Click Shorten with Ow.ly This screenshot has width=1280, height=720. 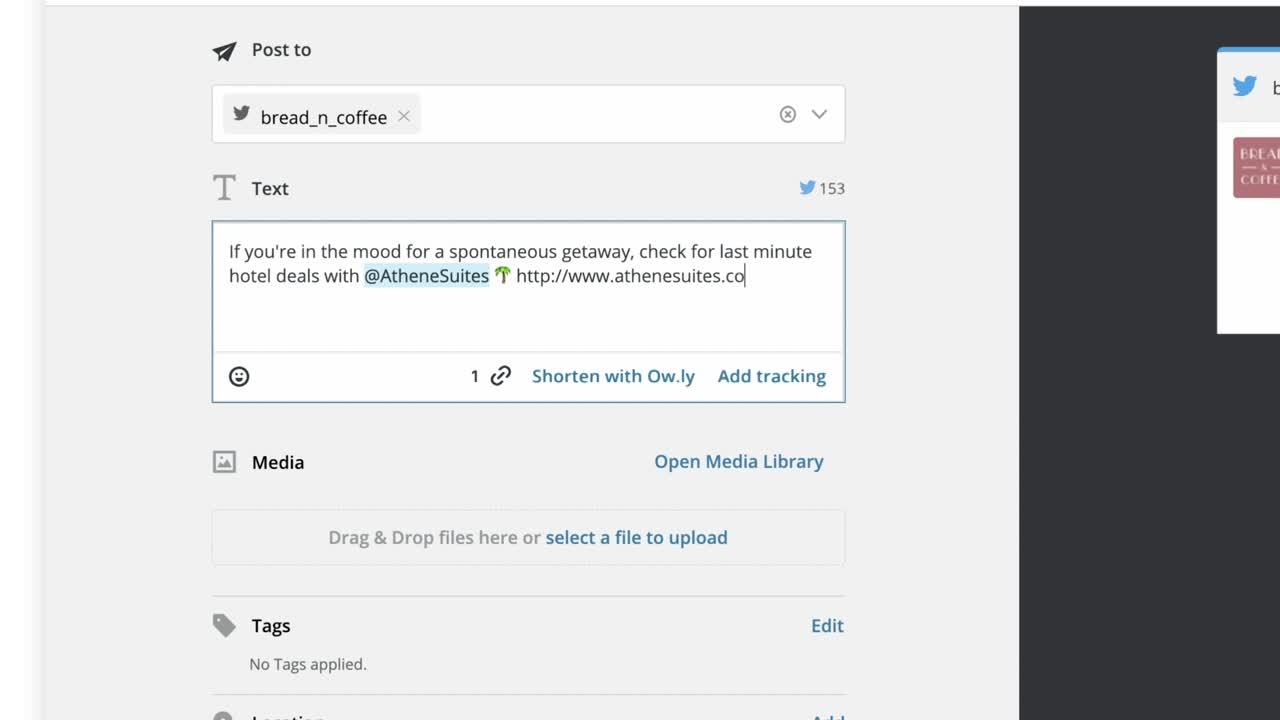pyautogui.click(x=613, y=376)
